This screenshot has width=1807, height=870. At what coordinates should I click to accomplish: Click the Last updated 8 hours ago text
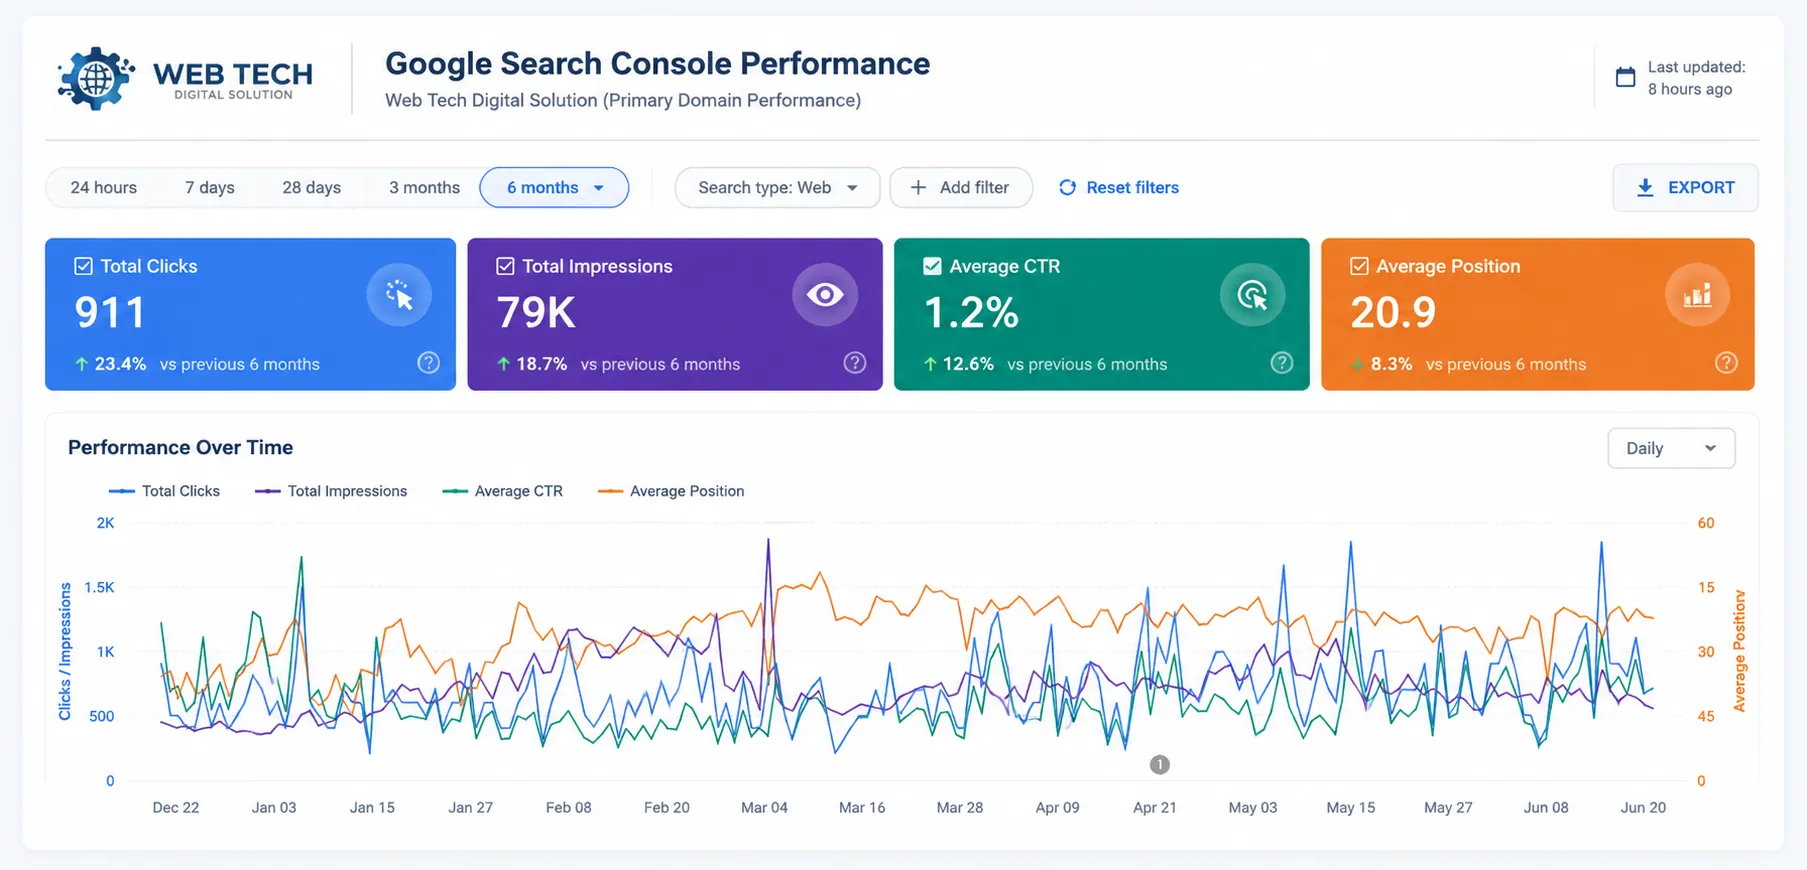tap(1696, 78)
